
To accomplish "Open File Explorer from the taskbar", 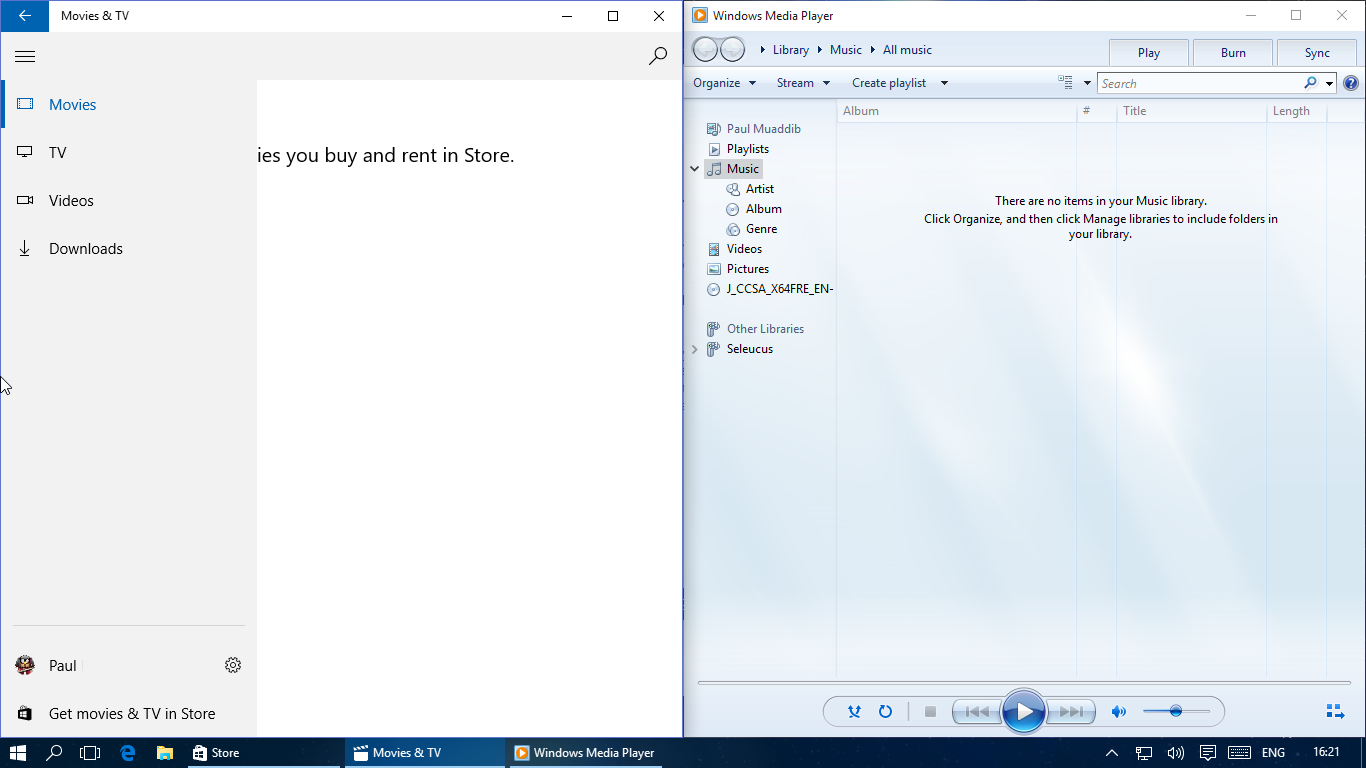I will click(165, 753).
